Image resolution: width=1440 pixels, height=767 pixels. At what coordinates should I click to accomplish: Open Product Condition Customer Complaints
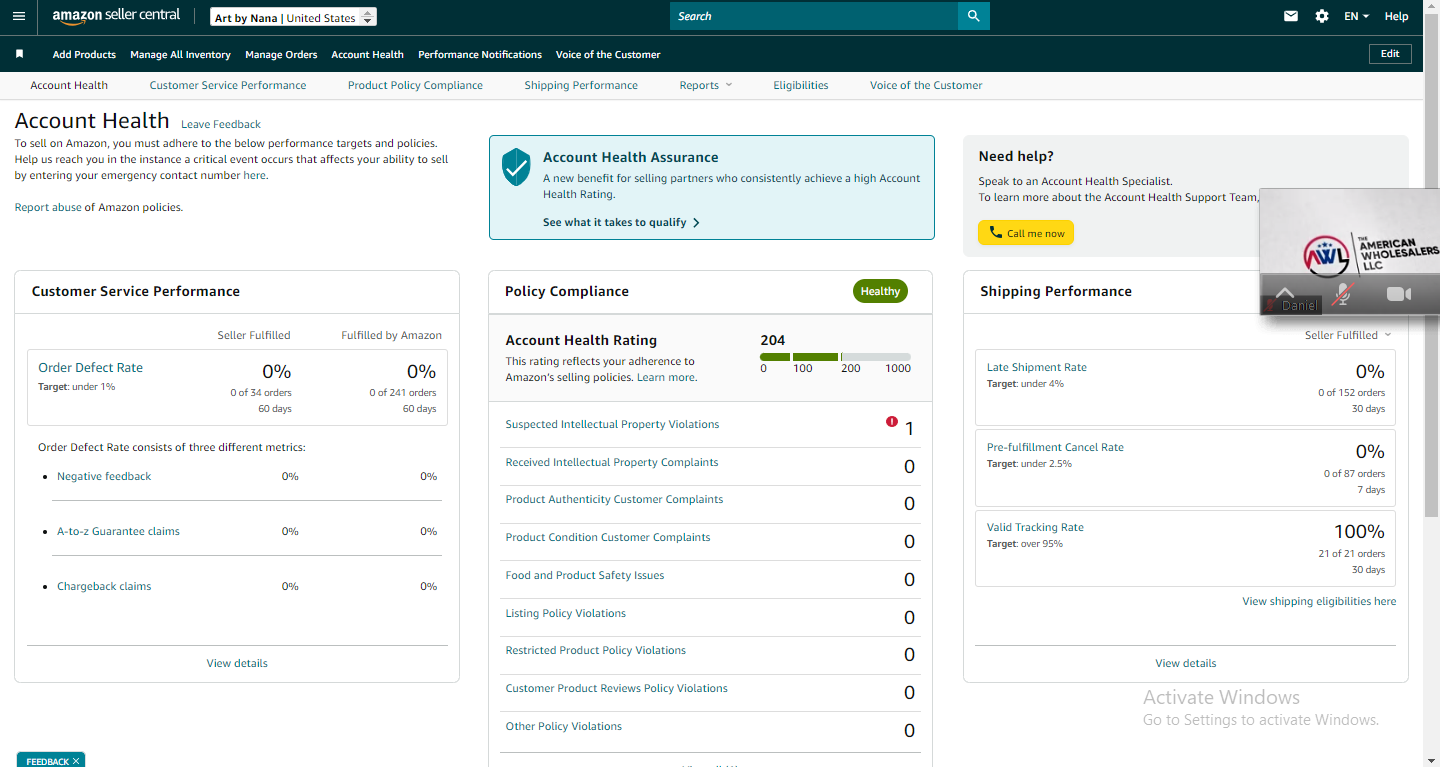coord(608,537)
